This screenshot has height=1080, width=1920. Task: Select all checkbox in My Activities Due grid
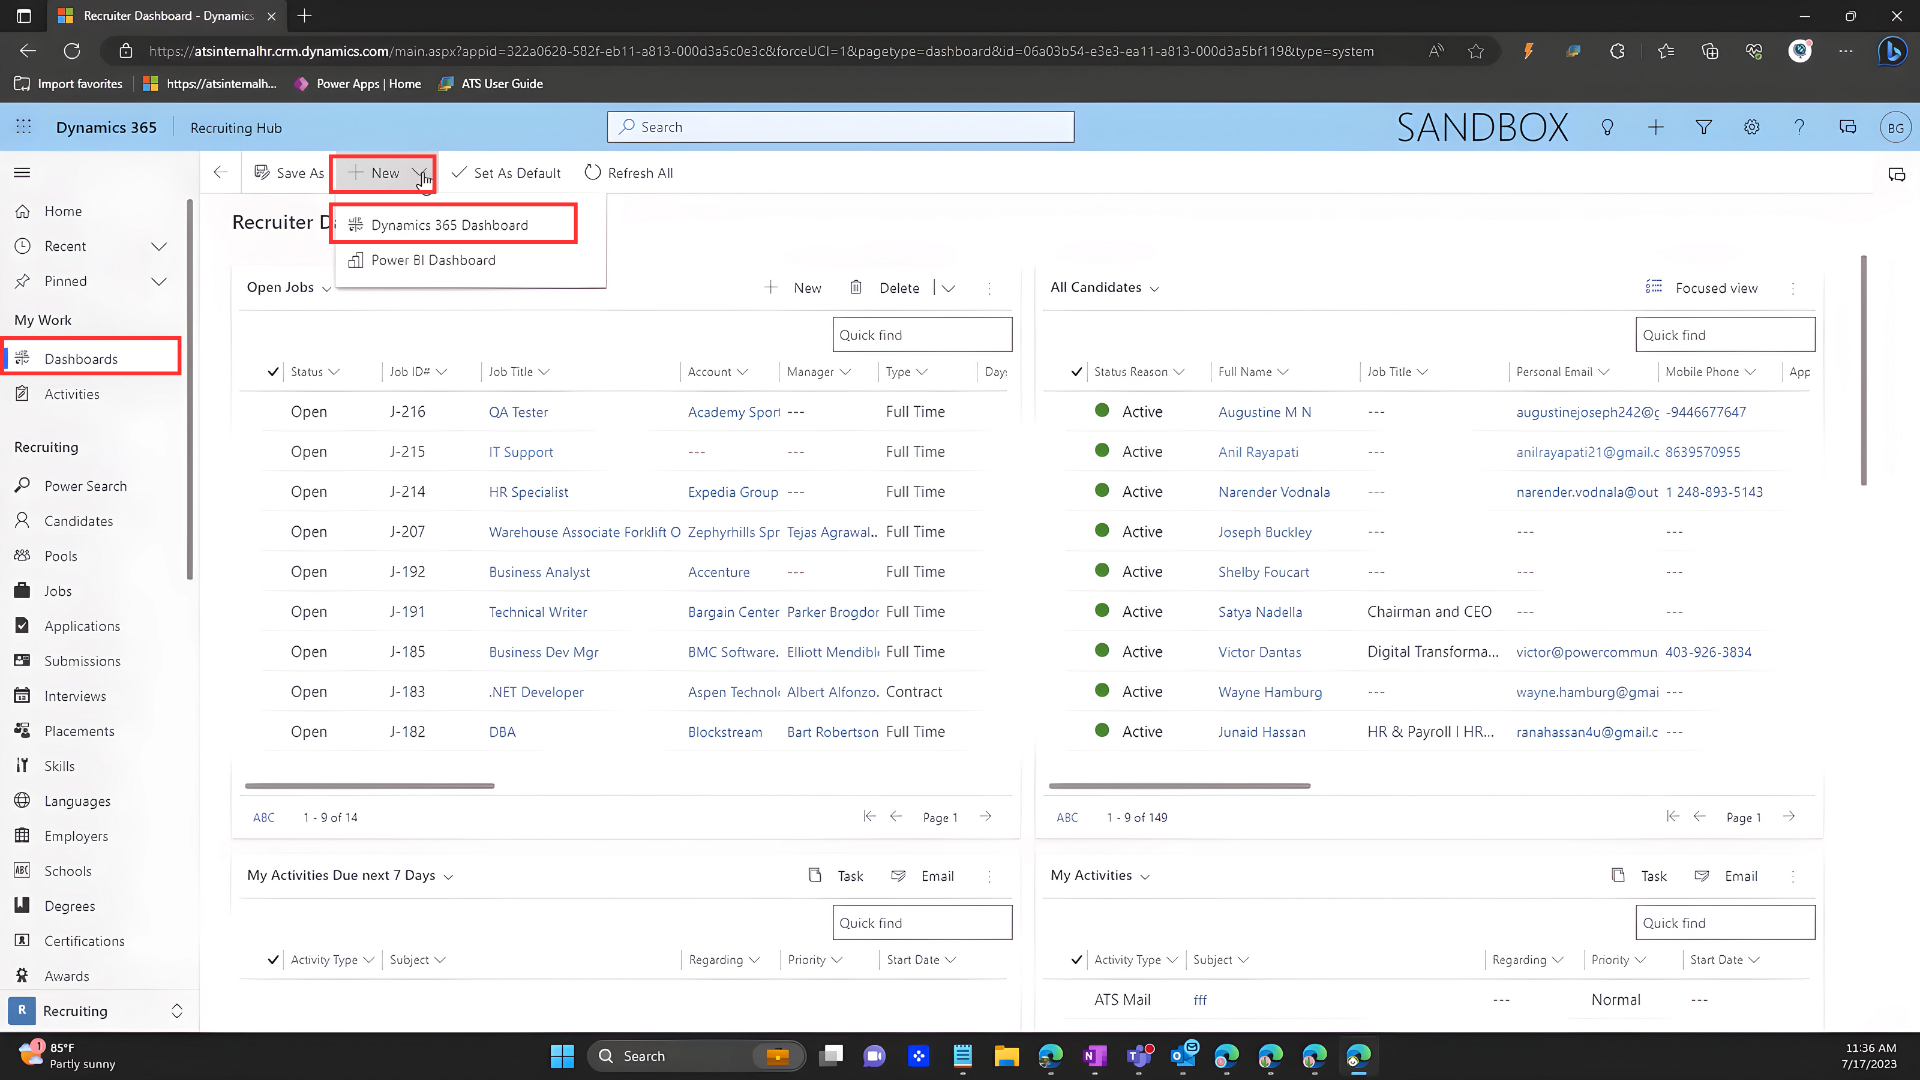(x=273, y=960)
